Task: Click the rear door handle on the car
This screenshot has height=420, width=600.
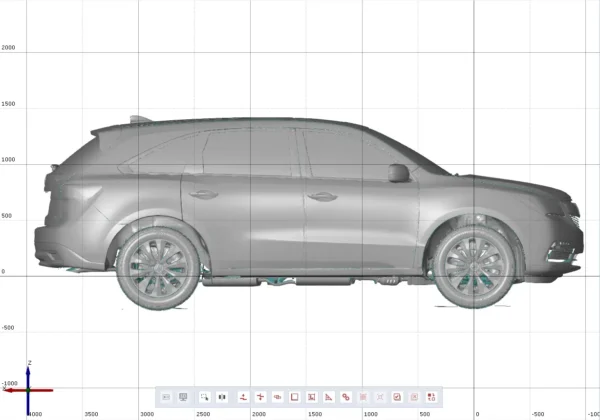Action: [x=204, y=194]
